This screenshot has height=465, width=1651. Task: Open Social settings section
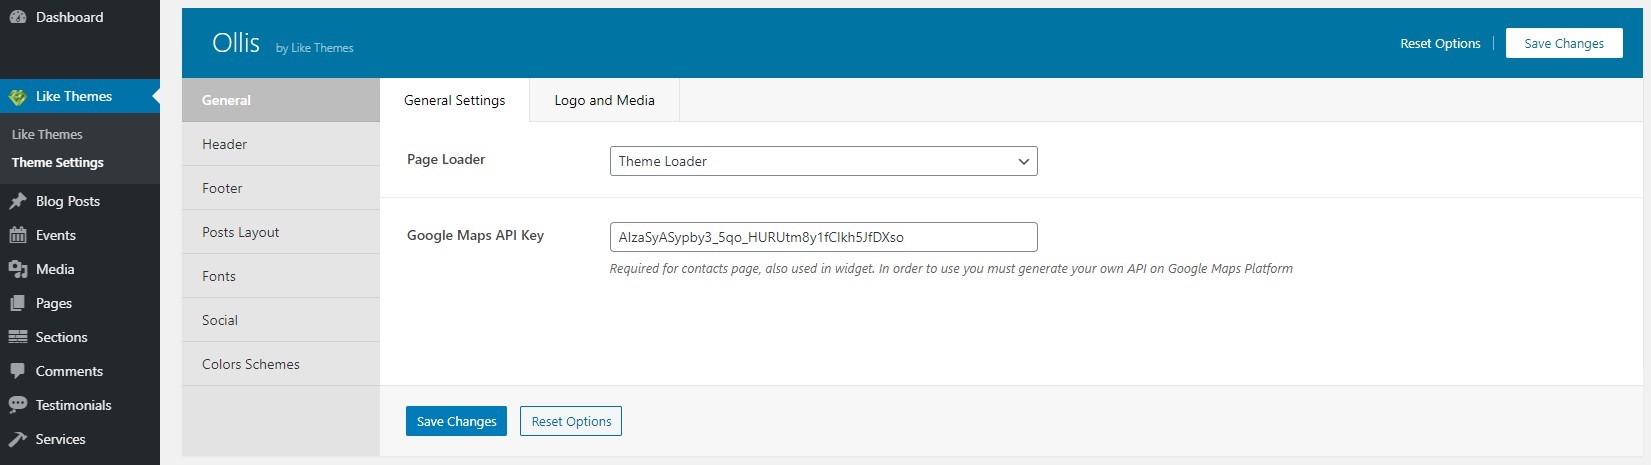coord(281,320)
